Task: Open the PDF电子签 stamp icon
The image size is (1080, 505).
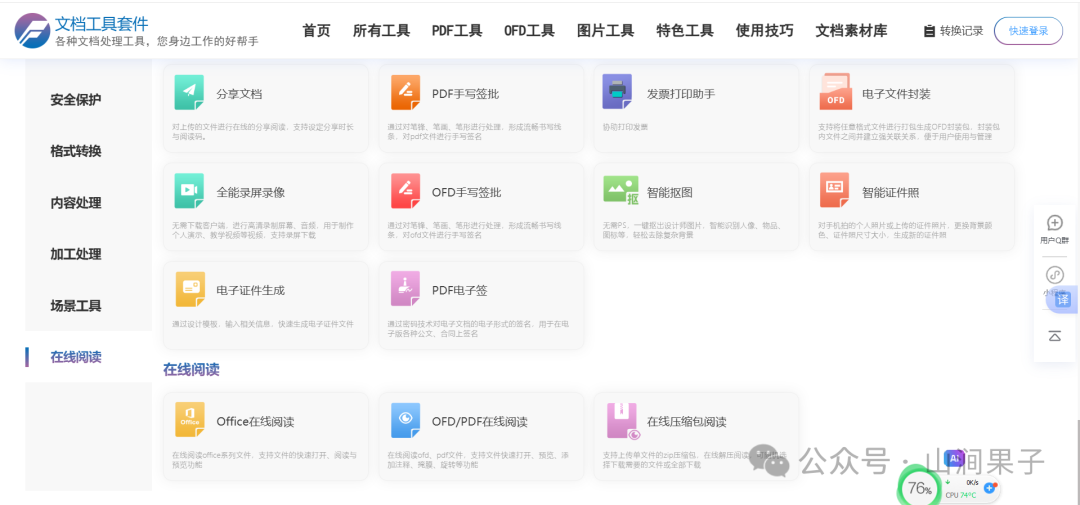Action: (x=406, y=289)
